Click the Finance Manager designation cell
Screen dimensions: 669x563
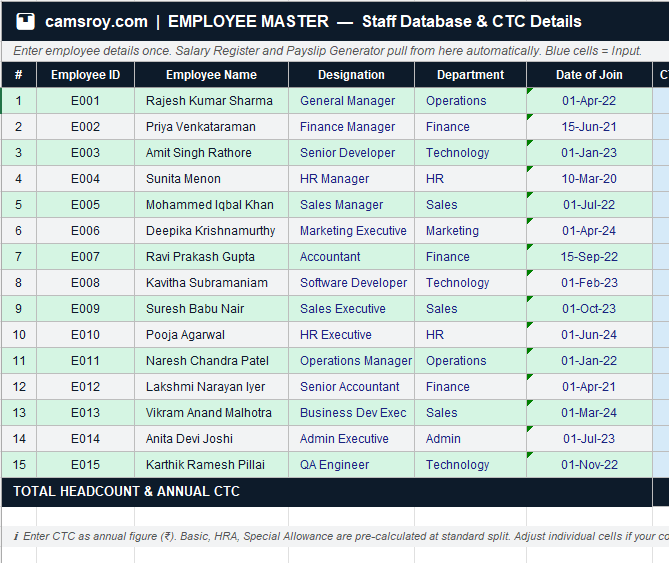tap(351, 127)
